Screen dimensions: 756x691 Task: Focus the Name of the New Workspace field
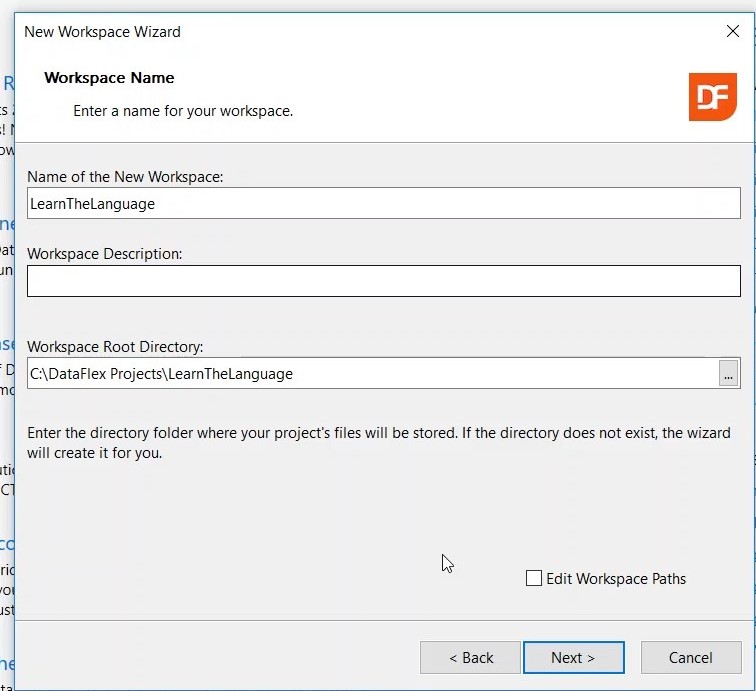click(x=383, y=203)
